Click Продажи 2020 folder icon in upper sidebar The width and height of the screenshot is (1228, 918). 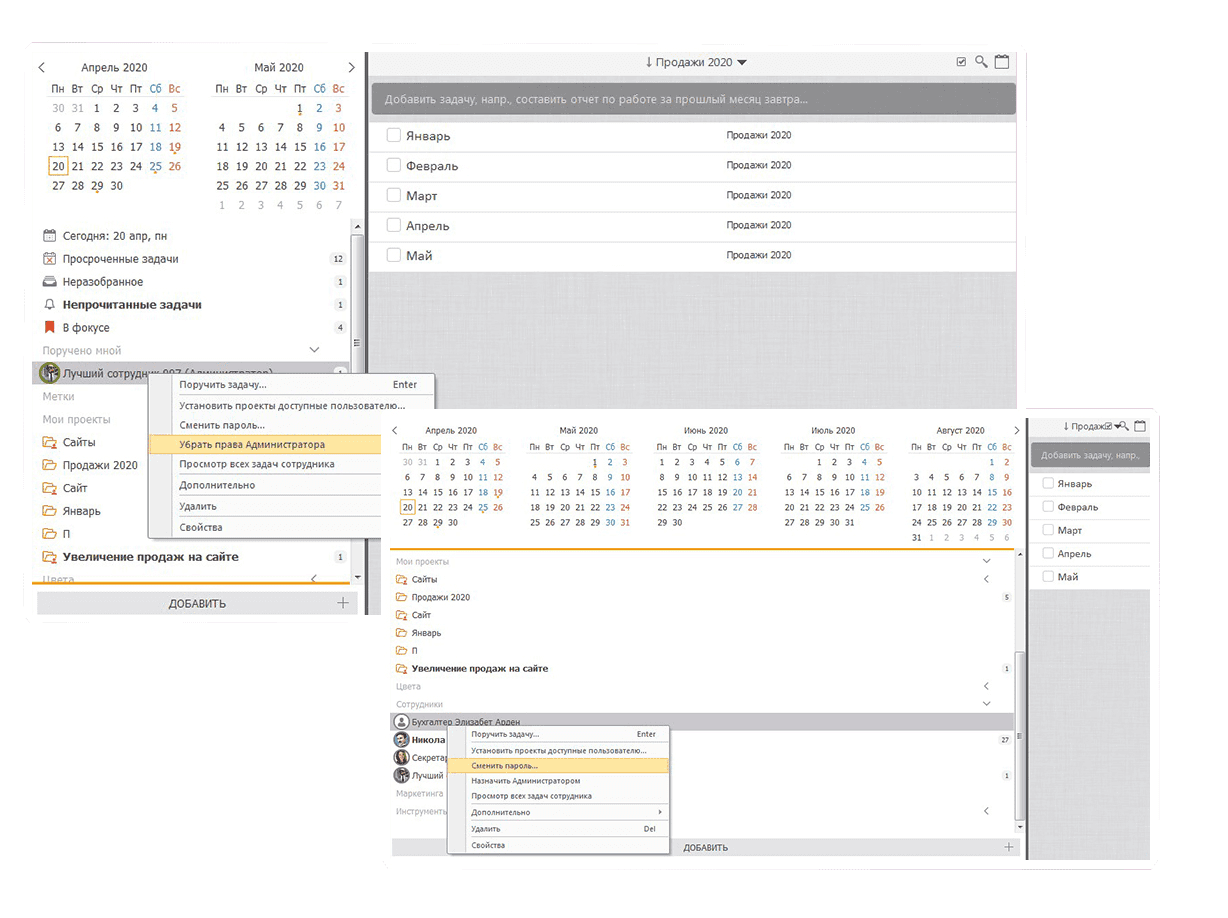pos(50,465)
